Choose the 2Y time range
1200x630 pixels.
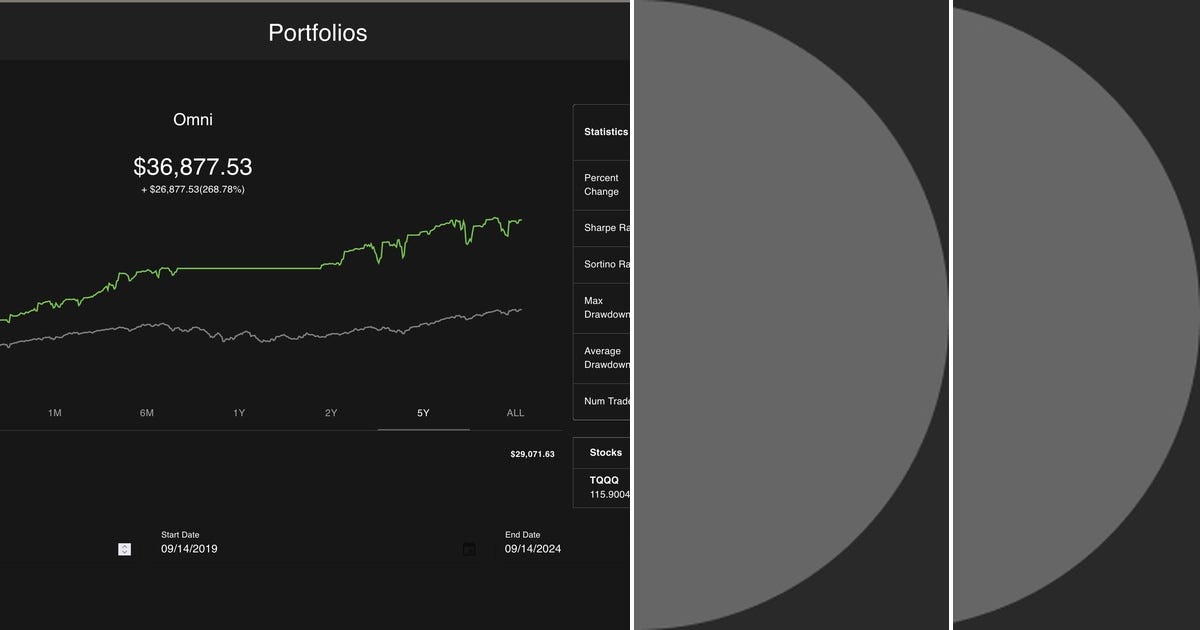[x=331, y=412]
